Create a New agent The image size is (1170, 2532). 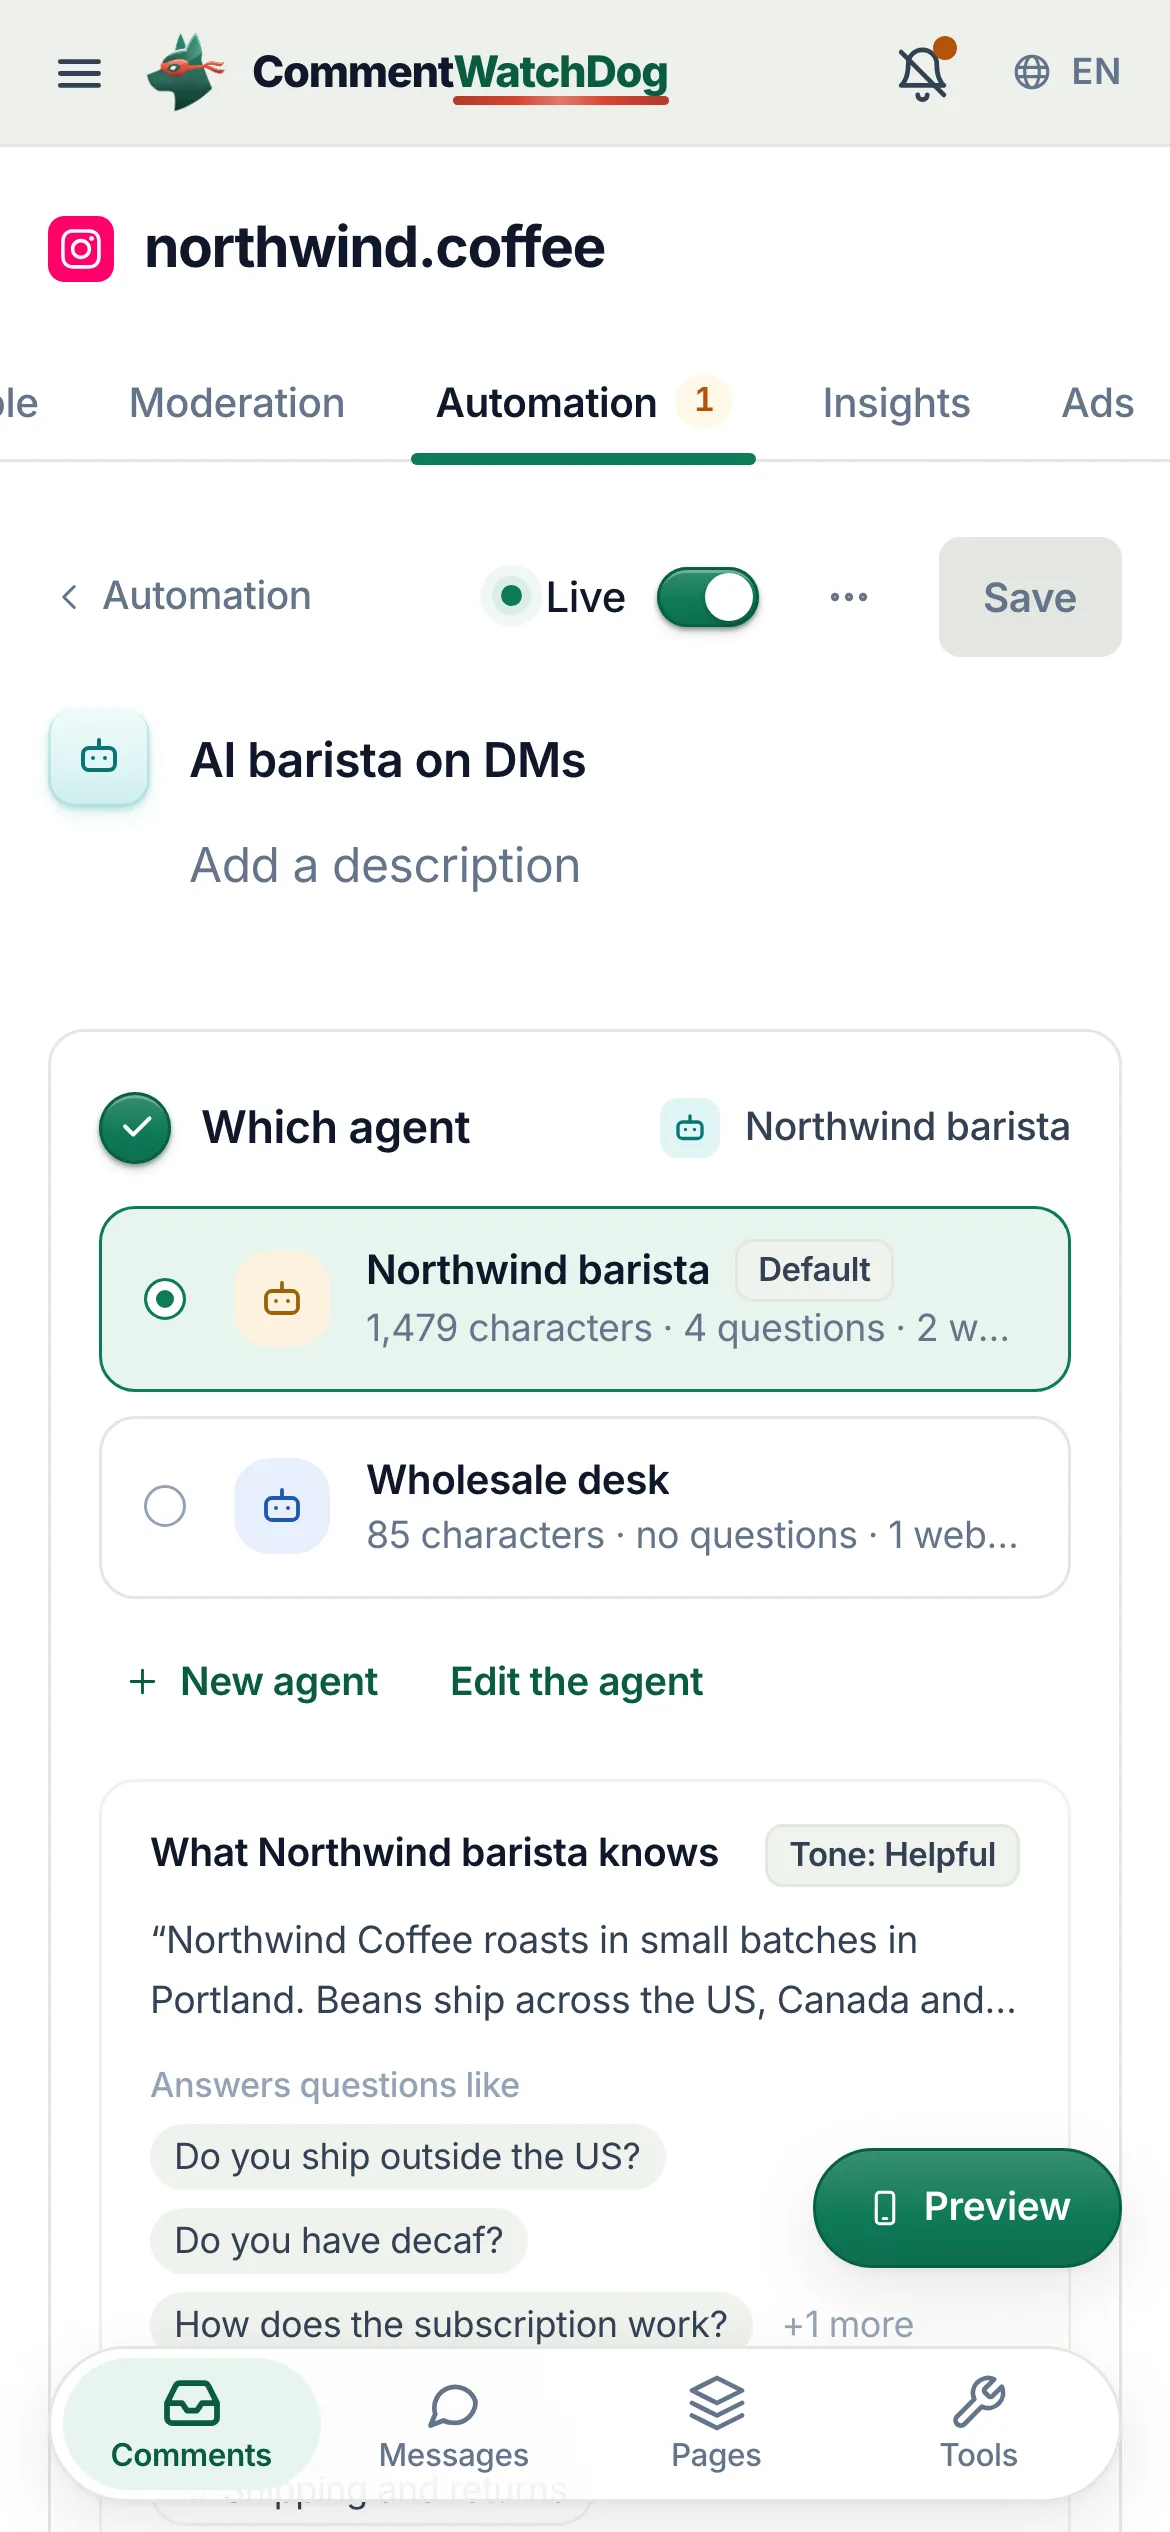tap(254, 1682)
